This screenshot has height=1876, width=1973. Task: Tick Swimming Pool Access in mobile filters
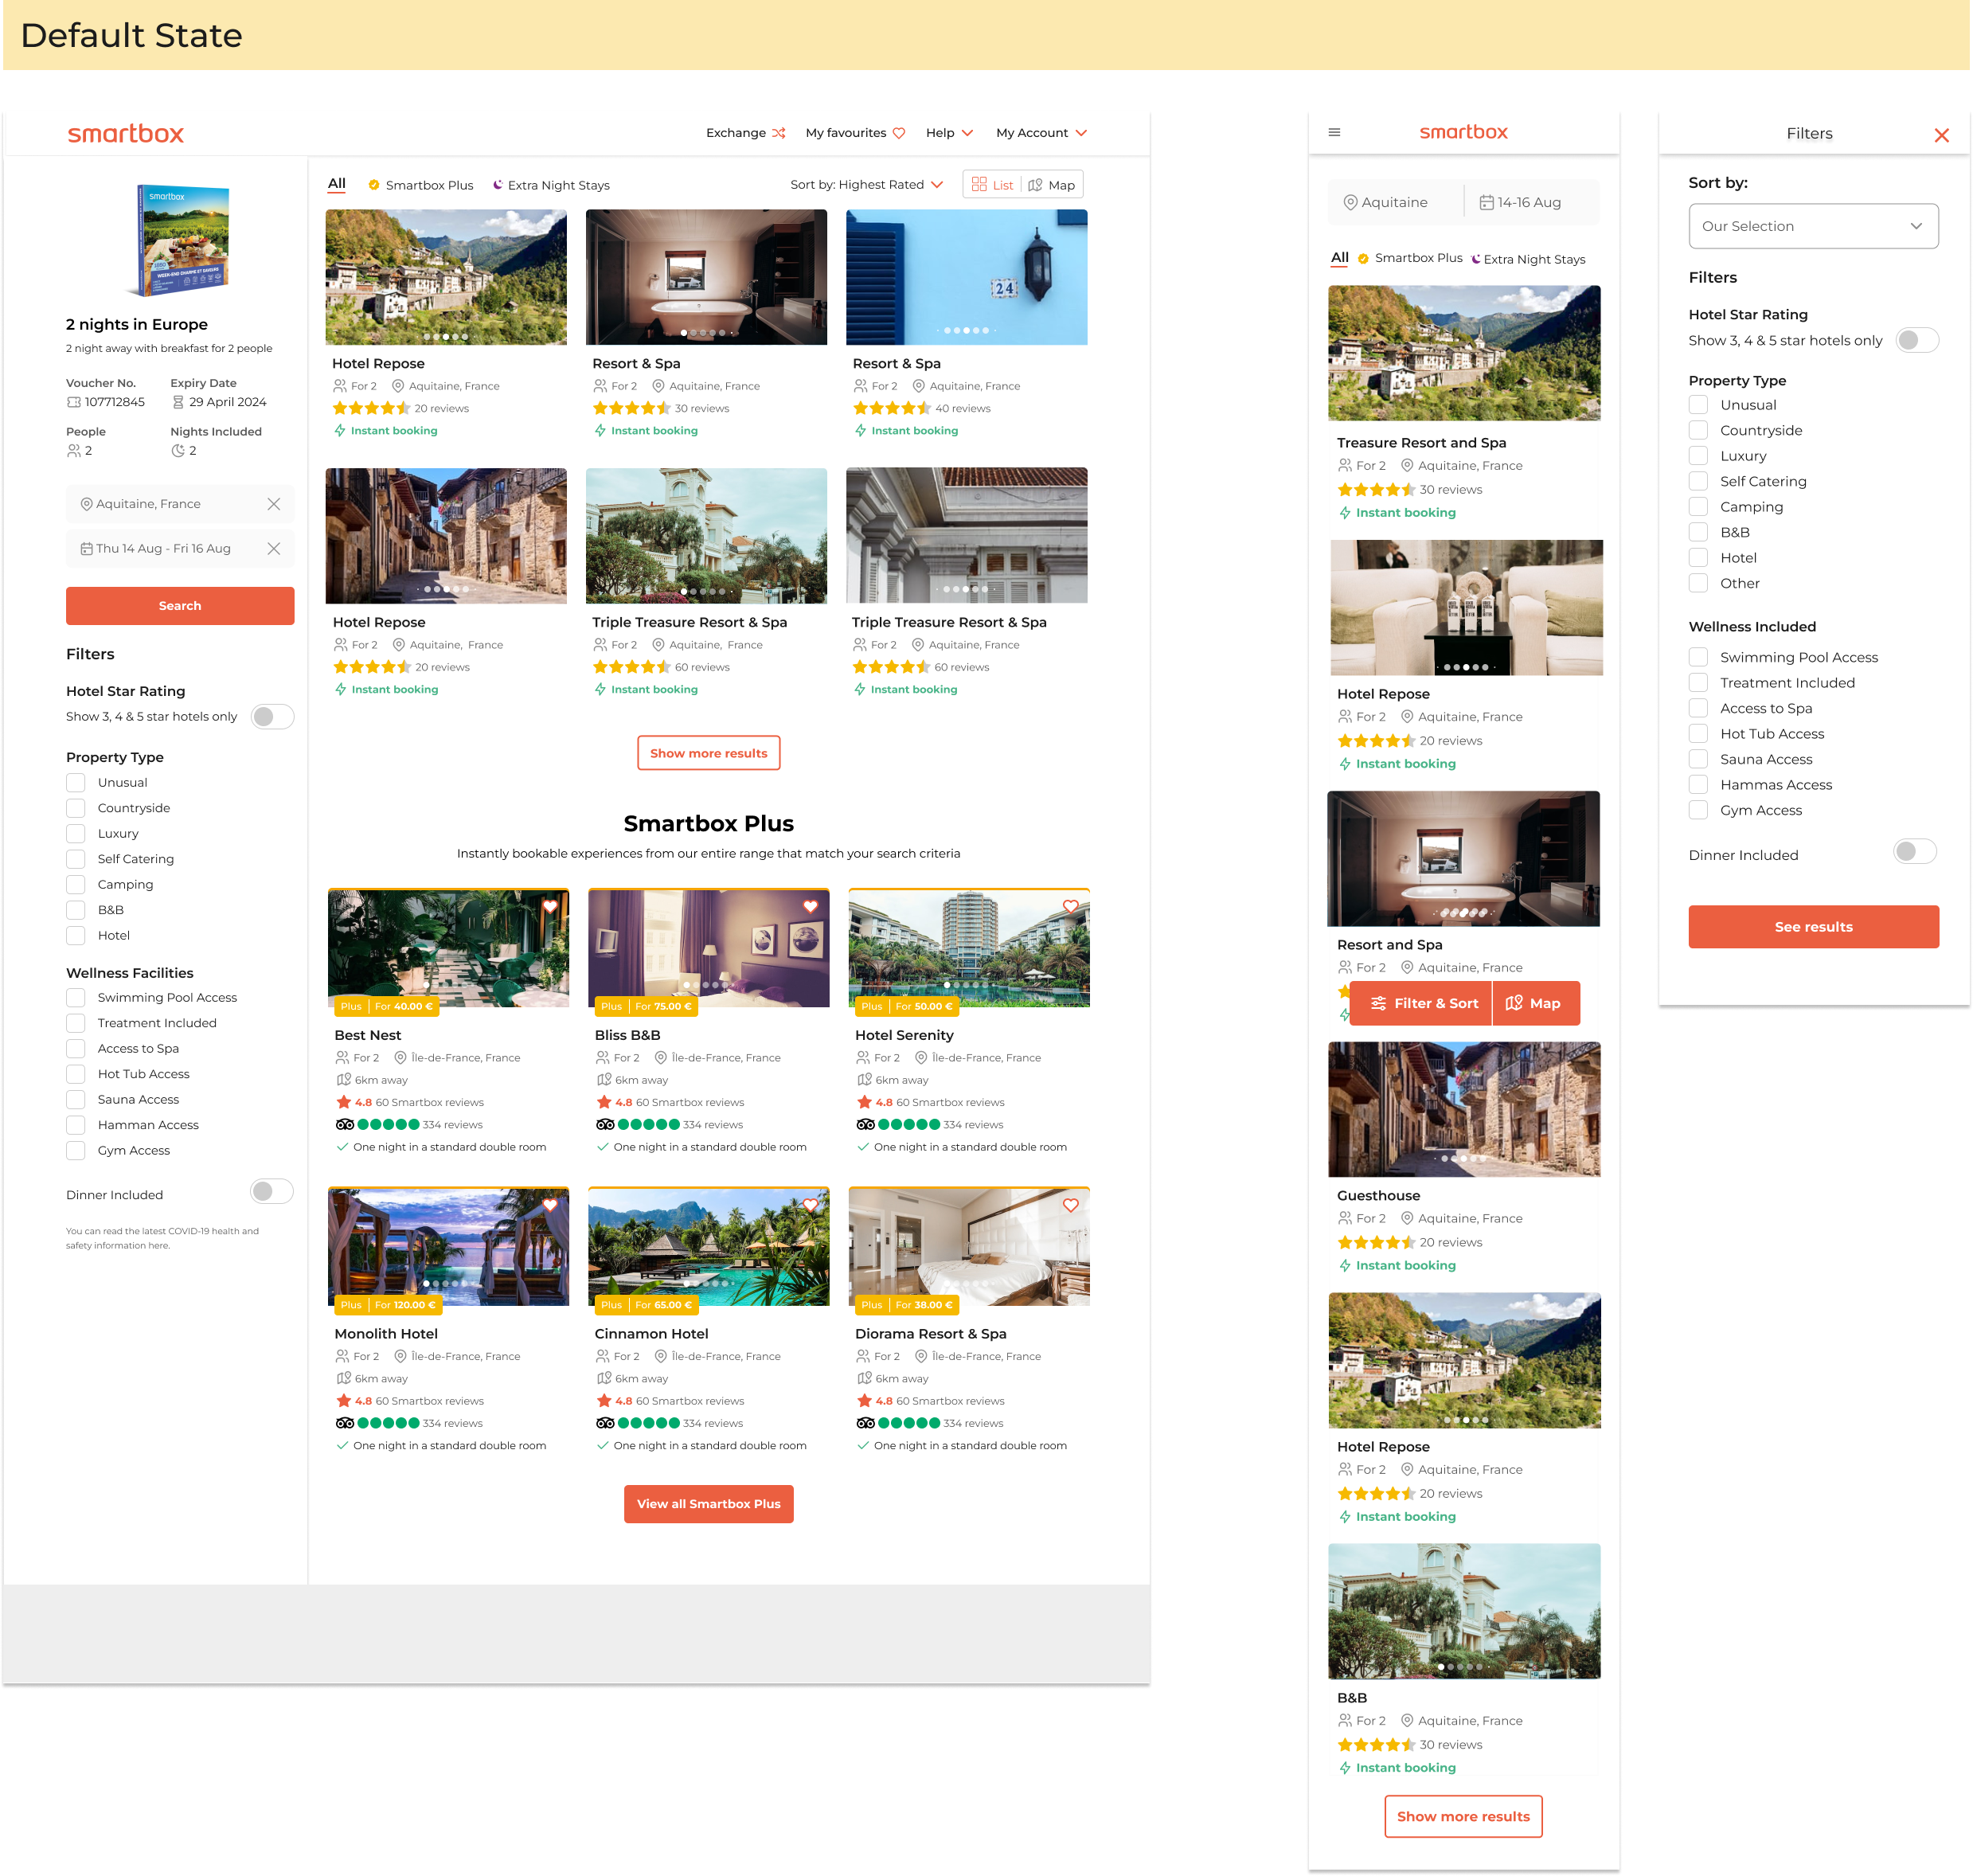pyautogui.click(x=1698, y=657)
